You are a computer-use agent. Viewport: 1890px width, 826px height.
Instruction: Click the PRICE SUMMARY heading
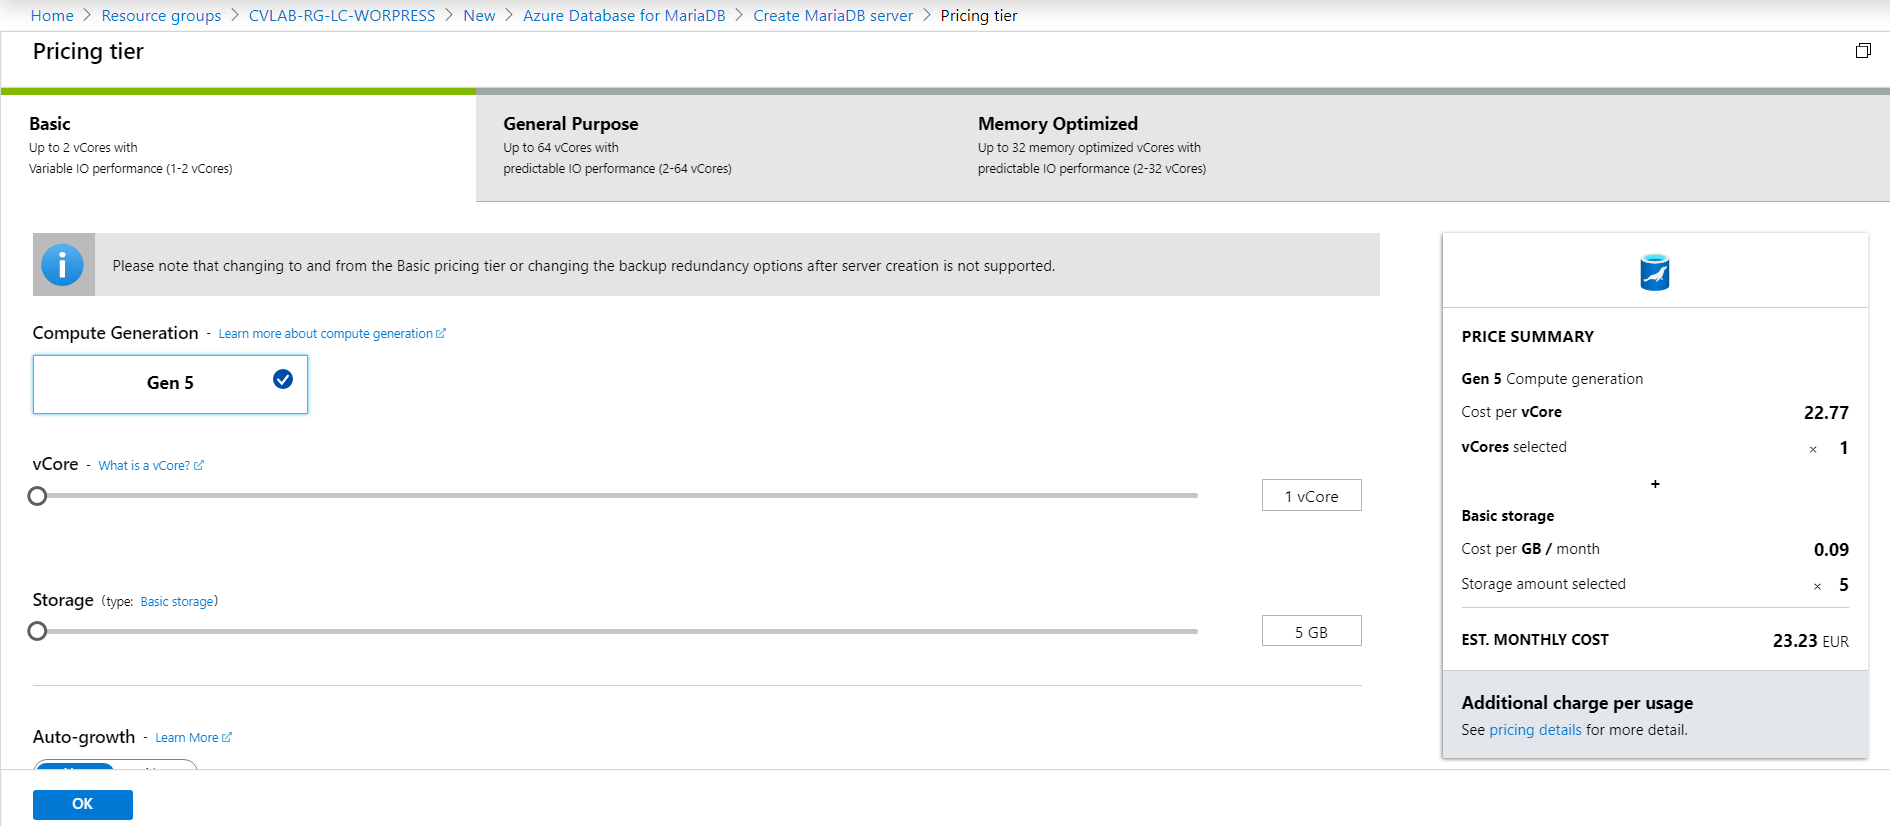pyautogui.click(x=1527, y=337)
